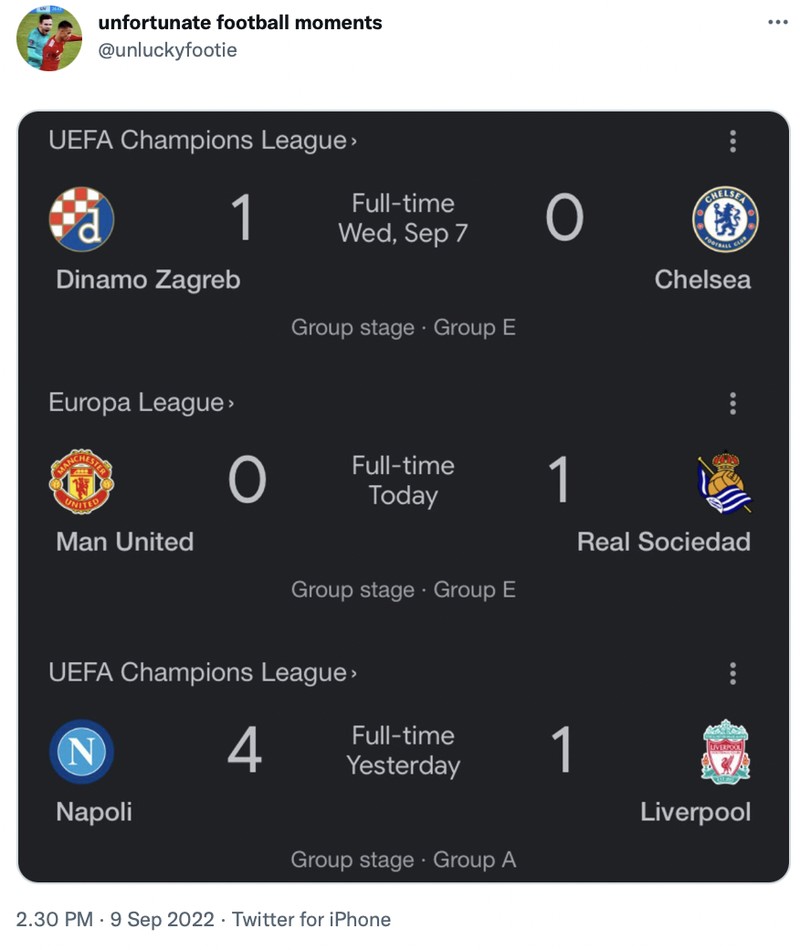This screenshot has height=950, width=800.
Task: Select the Napoli team name
Action: [94, 811]
